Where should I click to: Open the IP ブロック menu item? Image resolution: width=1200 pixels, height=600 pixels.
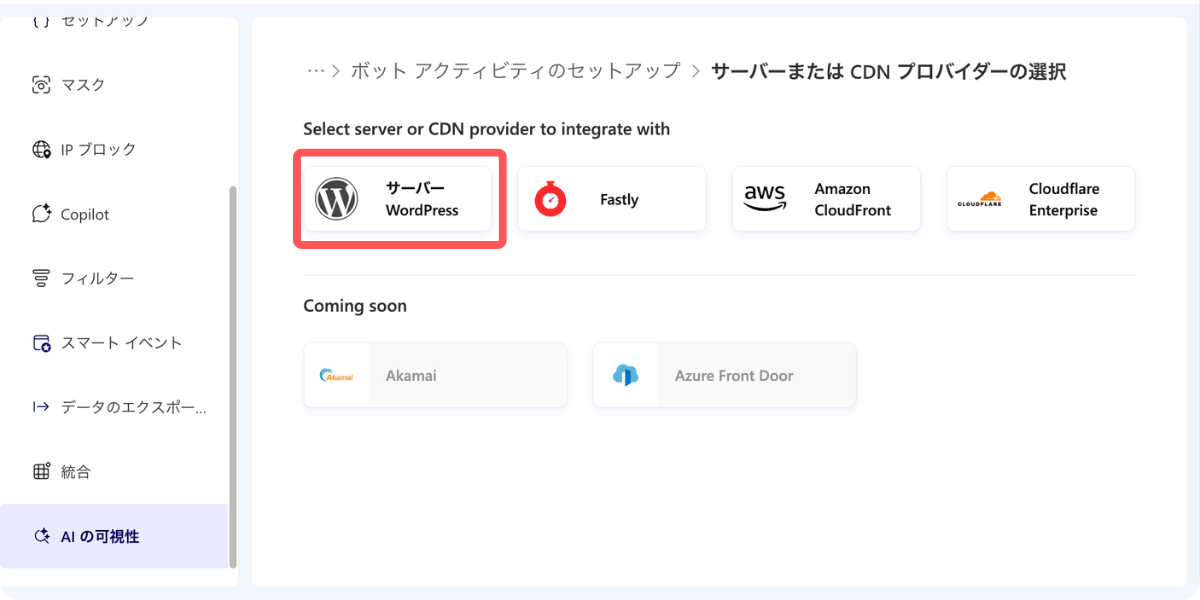115,150
